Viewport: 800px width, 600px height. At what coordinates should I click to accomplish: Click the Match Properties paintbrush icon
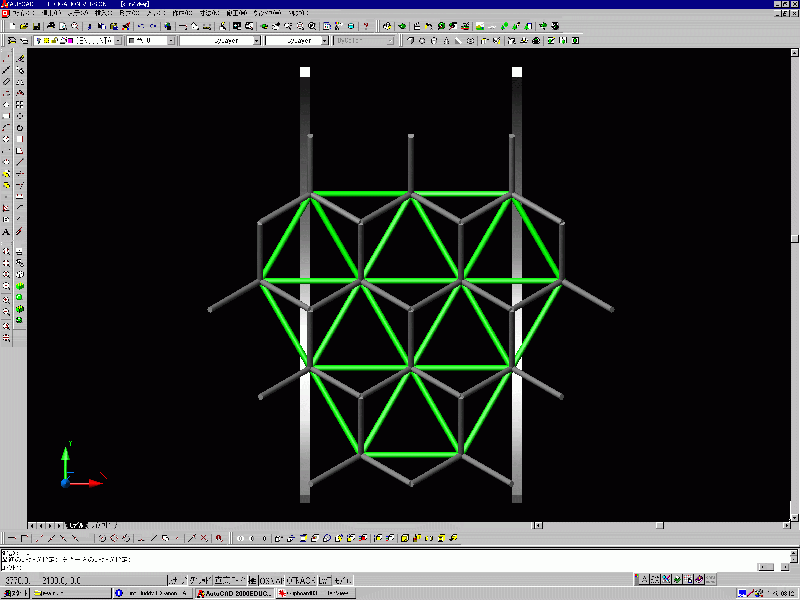(126, 26)
